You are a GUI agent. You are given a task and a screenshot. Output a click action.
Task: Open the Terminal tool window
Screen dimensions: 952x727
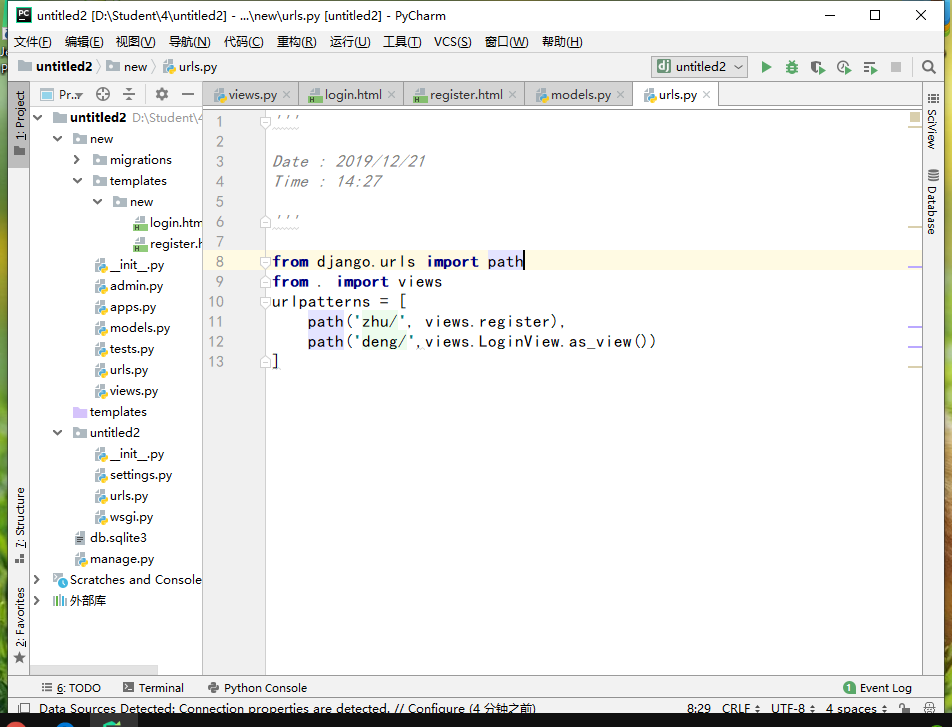tap(153, 688)
